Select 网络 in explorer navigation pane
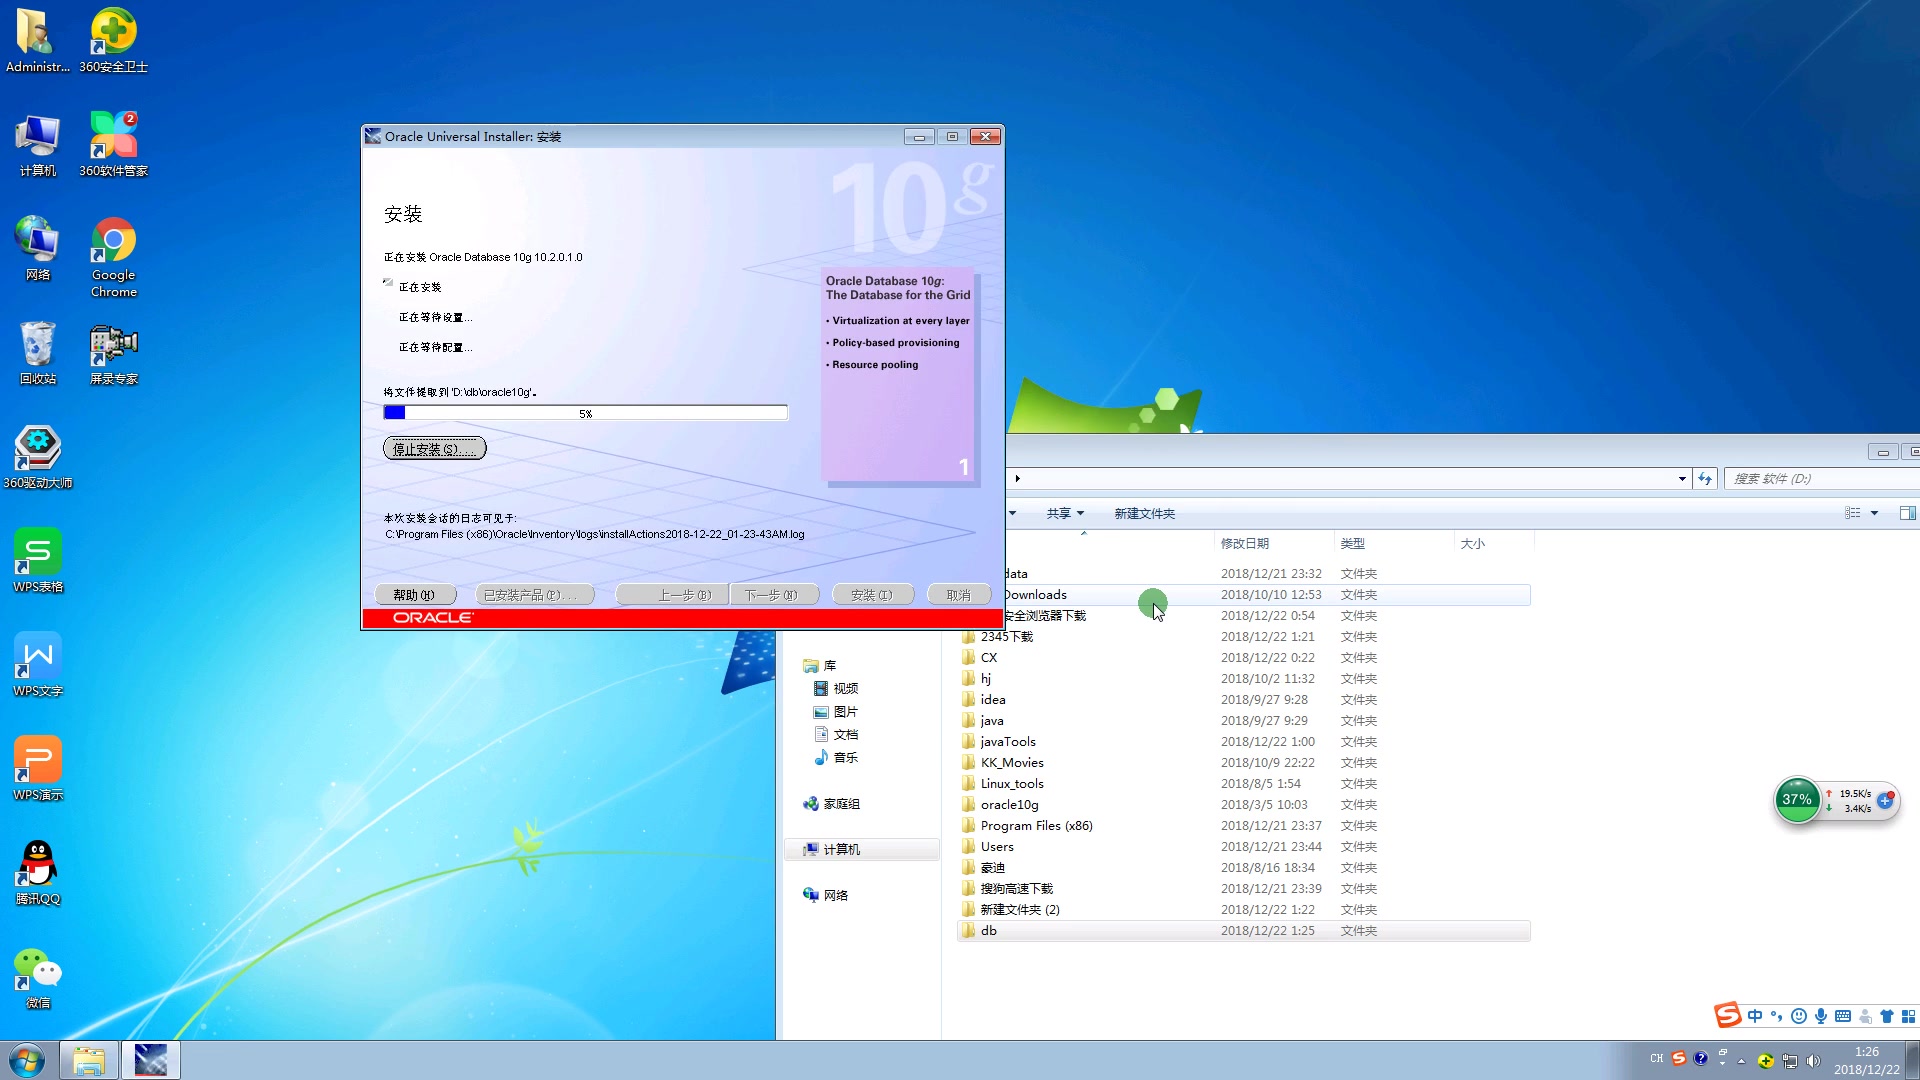Image resolution: width=1920 pixels, height=1080 pixels. point(826,896)
